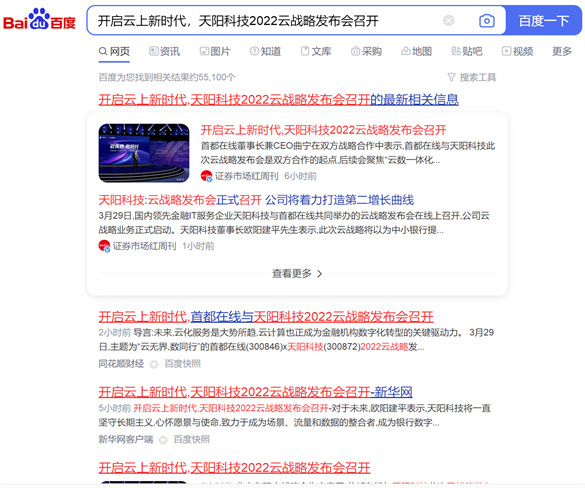Viewport: 585px width, 488px height.
Task: Open the 更多 menu
Action: coord(562,51)
